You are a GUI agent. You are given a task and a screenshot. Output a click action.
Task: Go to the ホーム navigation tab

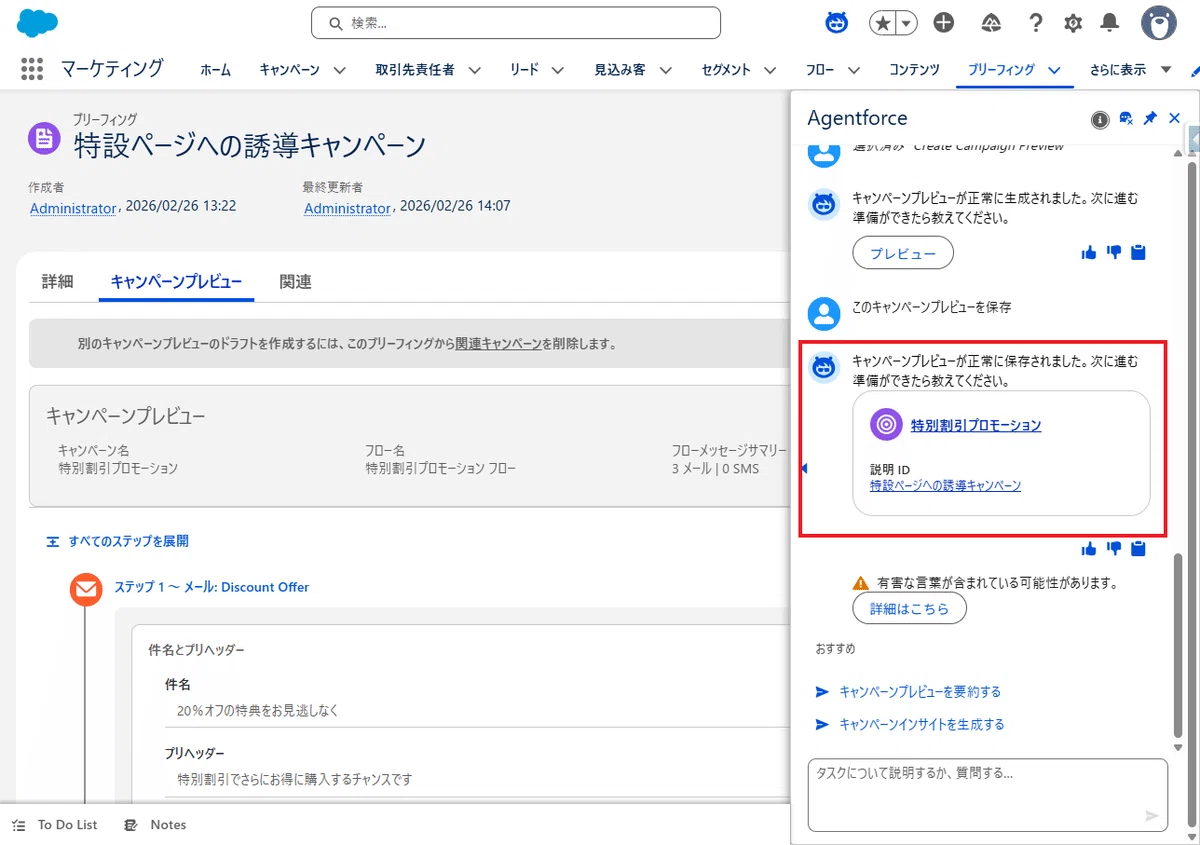215,70
